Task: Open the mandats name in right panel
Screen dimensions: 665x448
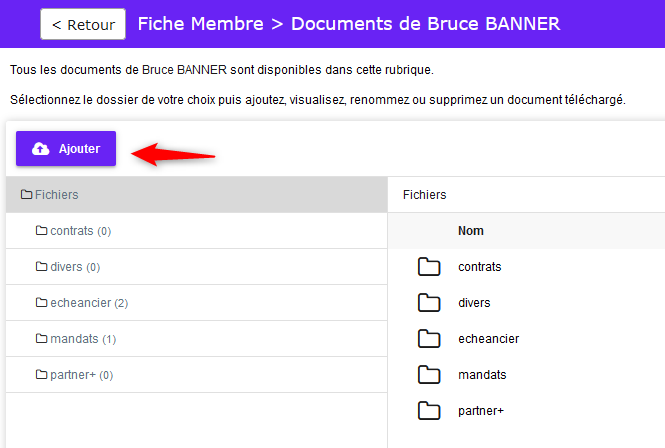Action: 482,375
